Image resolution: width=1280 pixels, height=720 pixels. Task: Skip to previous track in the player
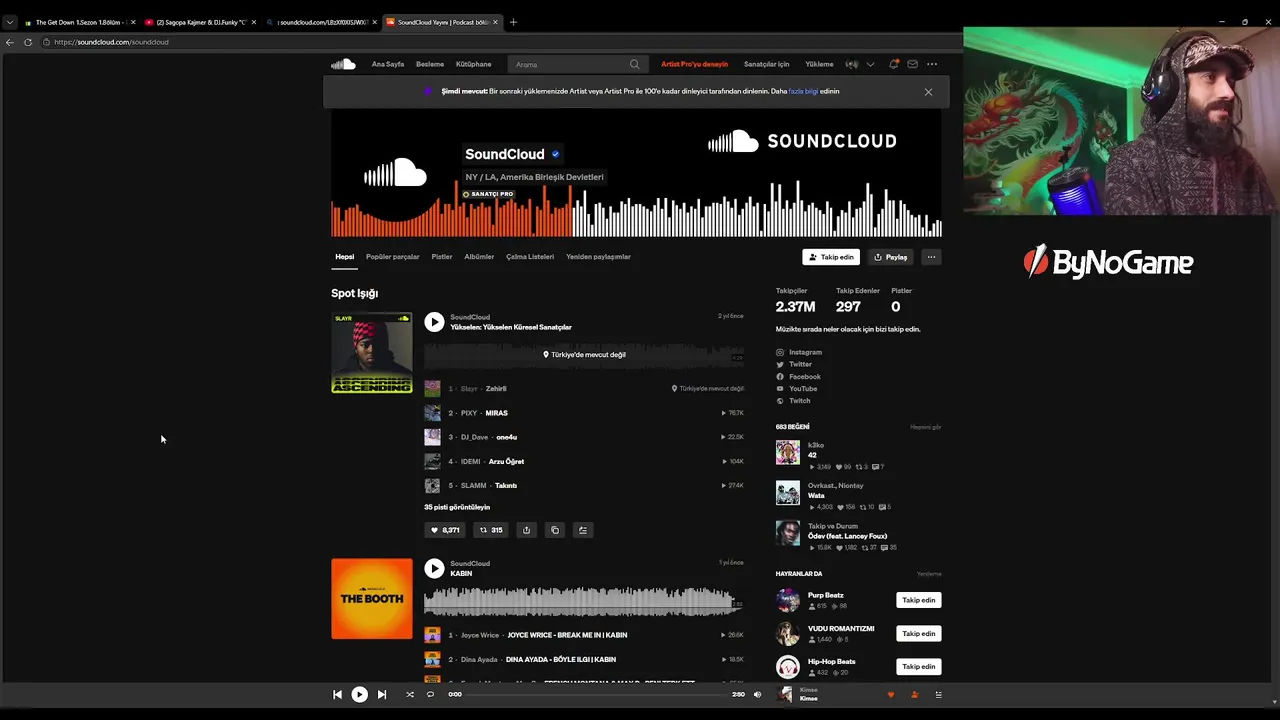click(337, 695)
